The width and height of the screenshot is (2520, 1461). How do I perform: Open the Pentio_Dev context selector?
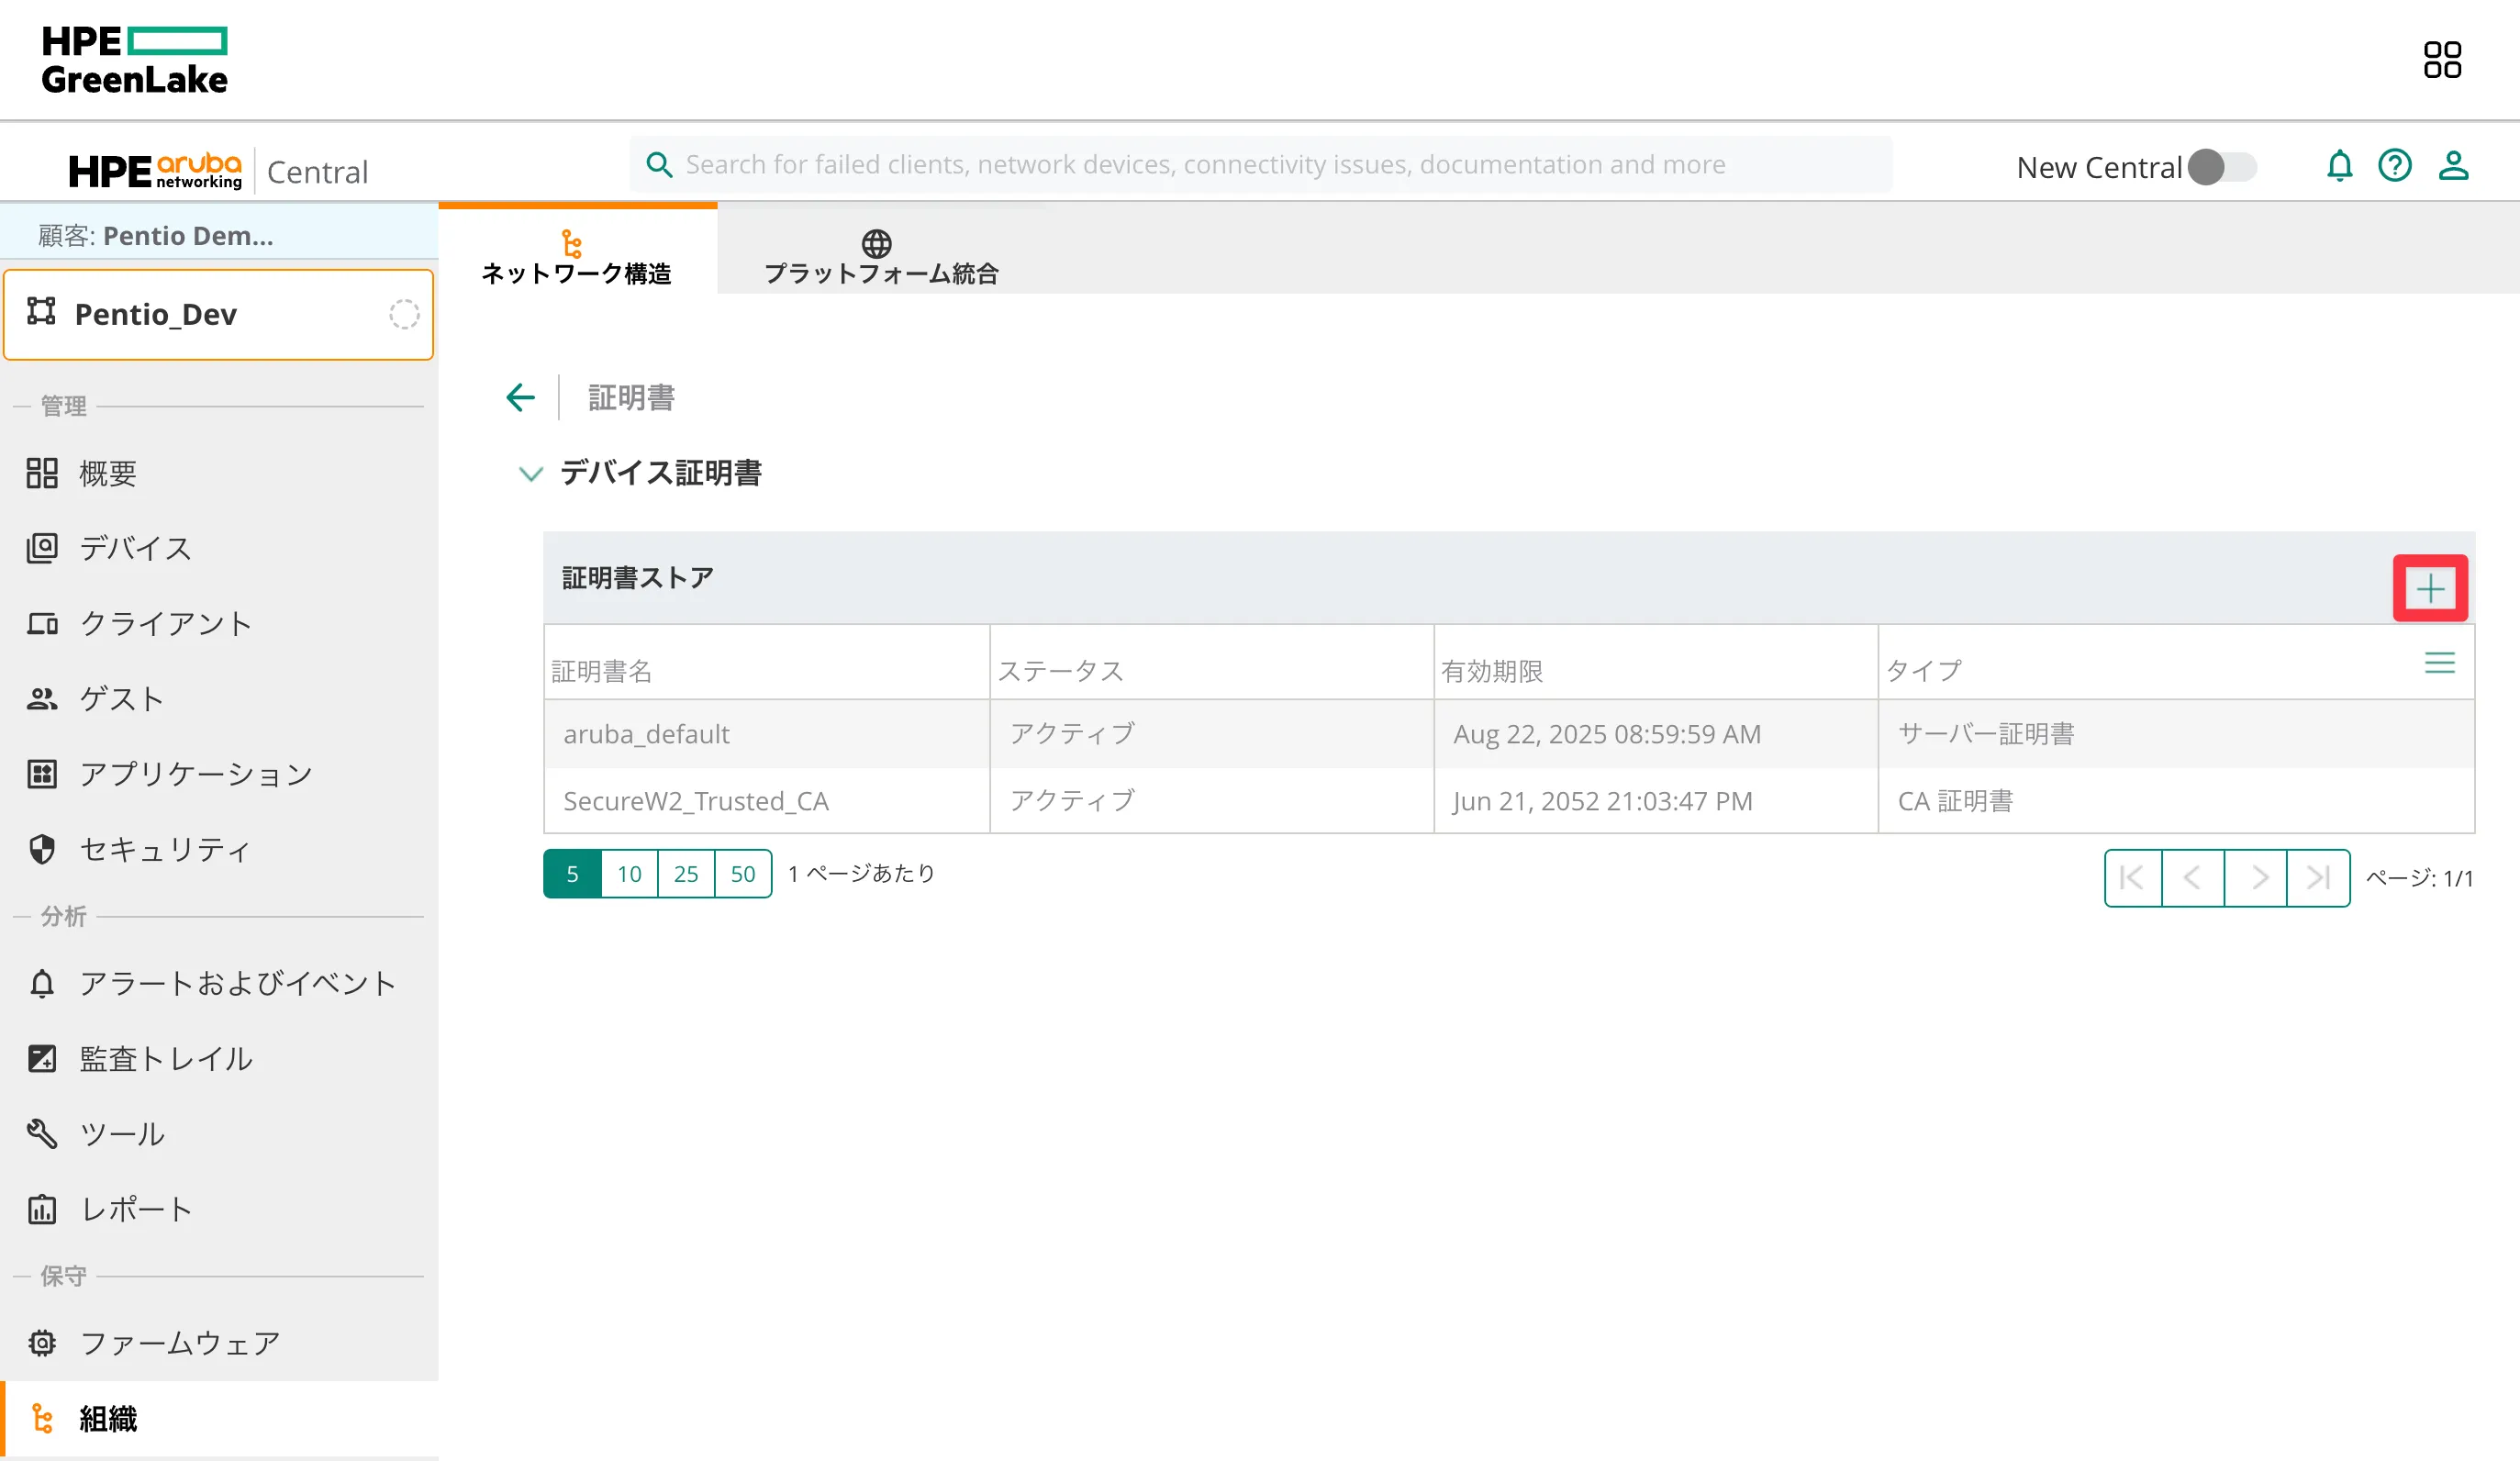pos(218,314)
